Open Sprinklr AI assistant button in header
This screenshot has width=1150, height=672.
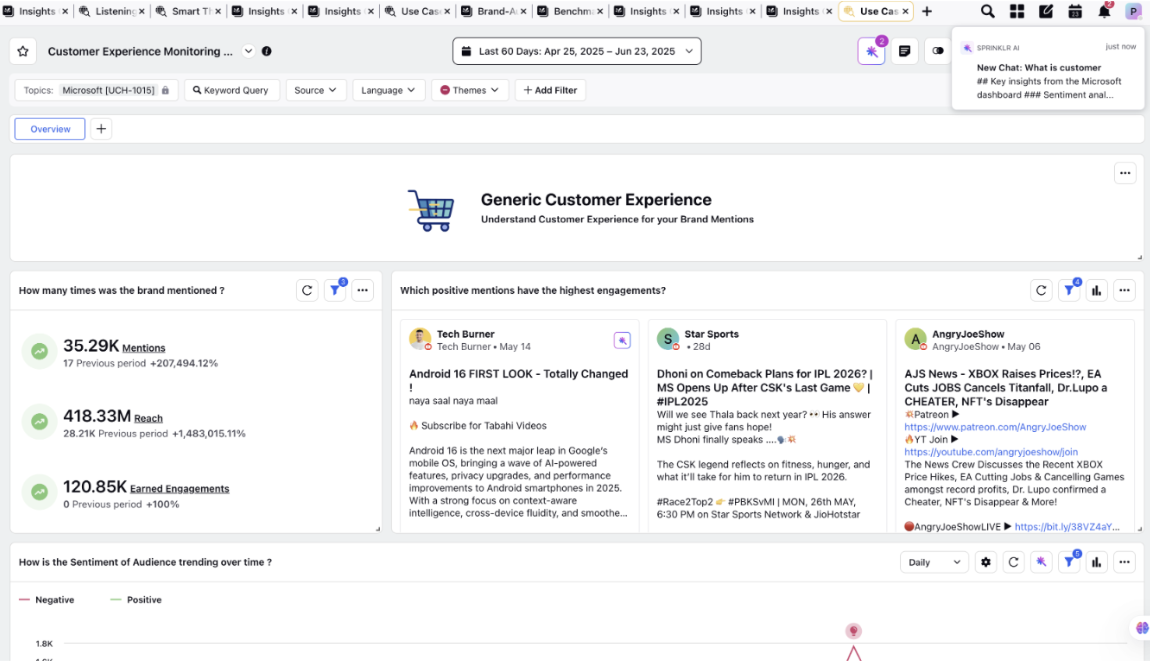point(871,51)
